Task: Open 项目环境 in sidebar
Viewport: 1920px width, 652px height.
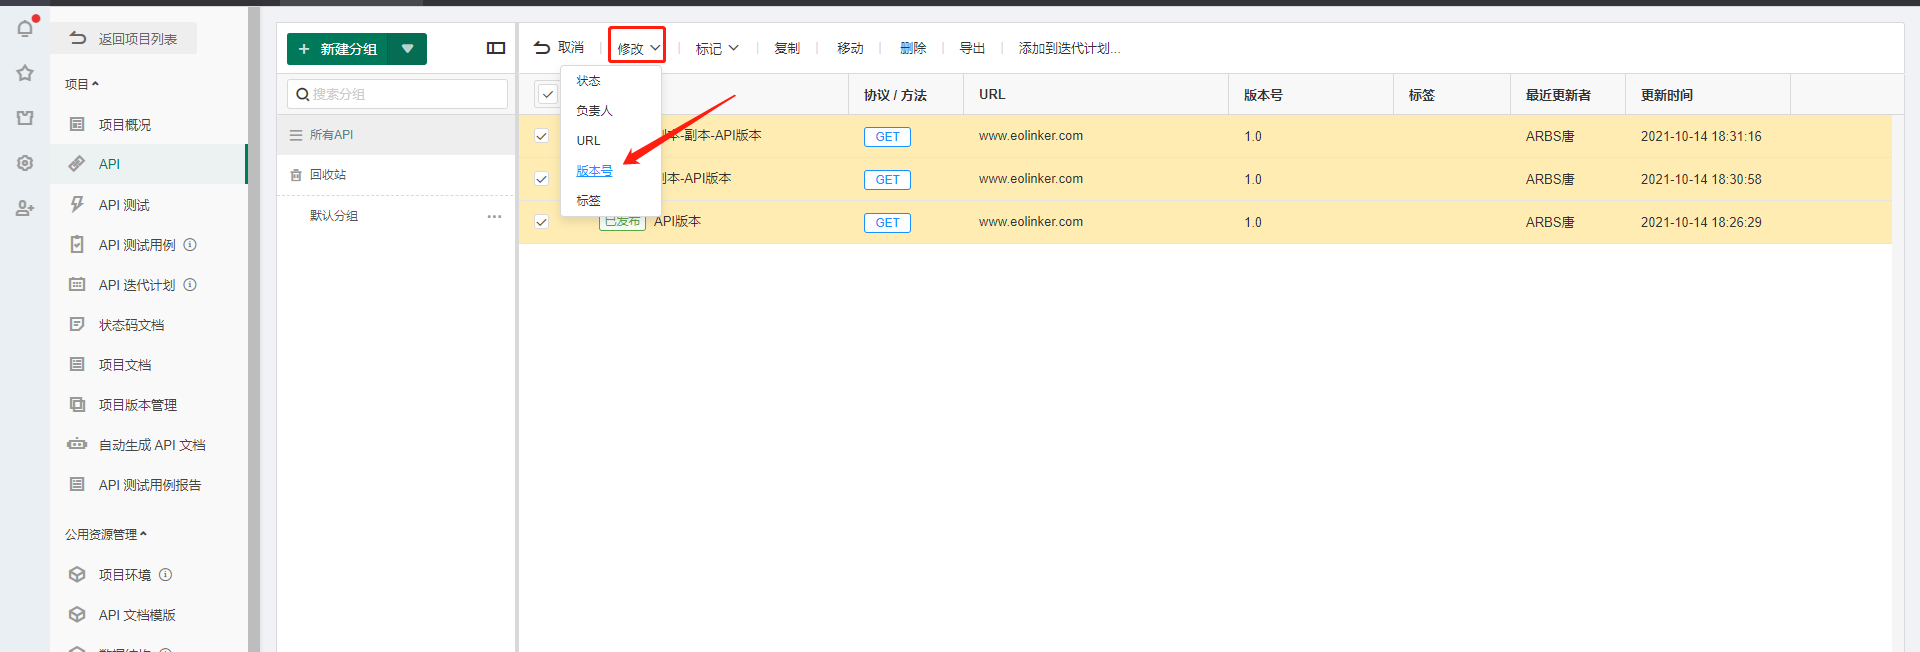Action: pyautogui.click(x=125, y=575)
